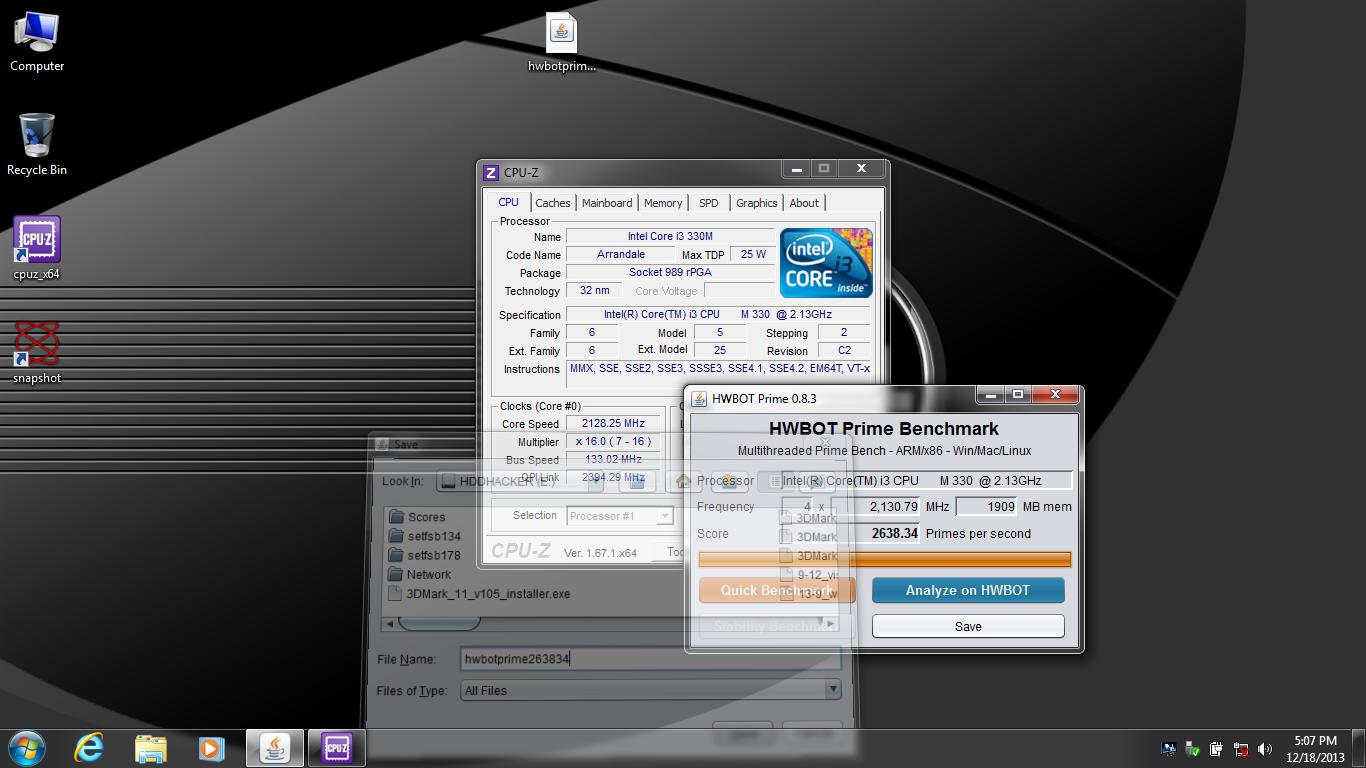Select 3DMark_11_v105_installer.exe file
This screenshot has width=1366, height=768.
coord(479,593)
